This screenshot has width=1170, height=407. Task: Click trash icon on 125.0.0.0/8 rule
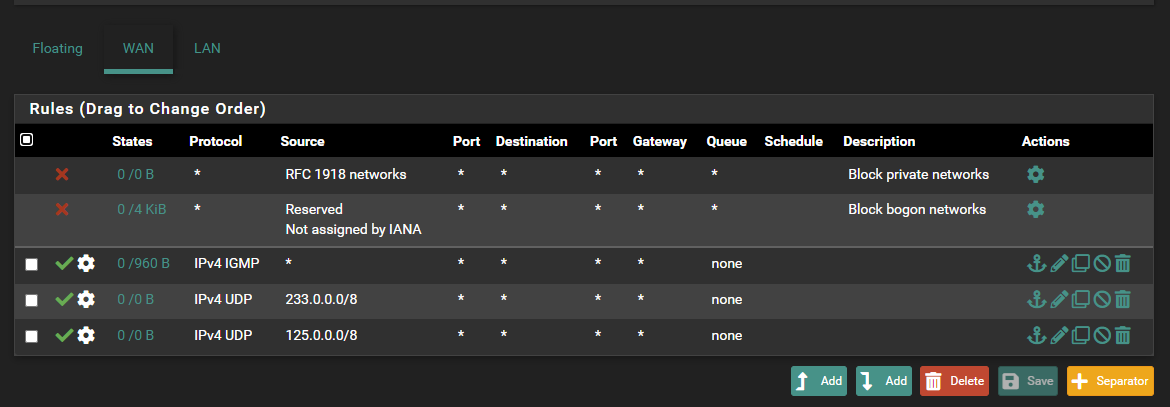tap(1122, 336)
